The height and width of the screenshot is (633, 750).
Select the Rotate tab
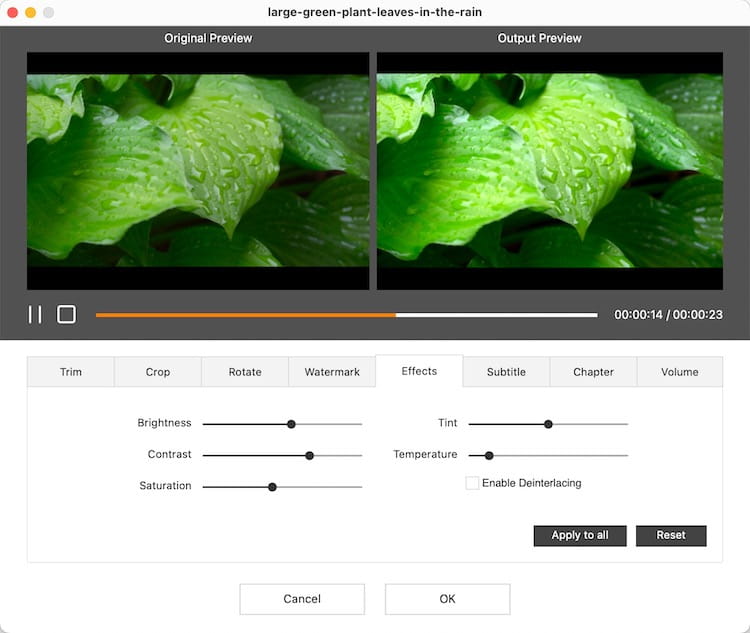tap(245, 372)
